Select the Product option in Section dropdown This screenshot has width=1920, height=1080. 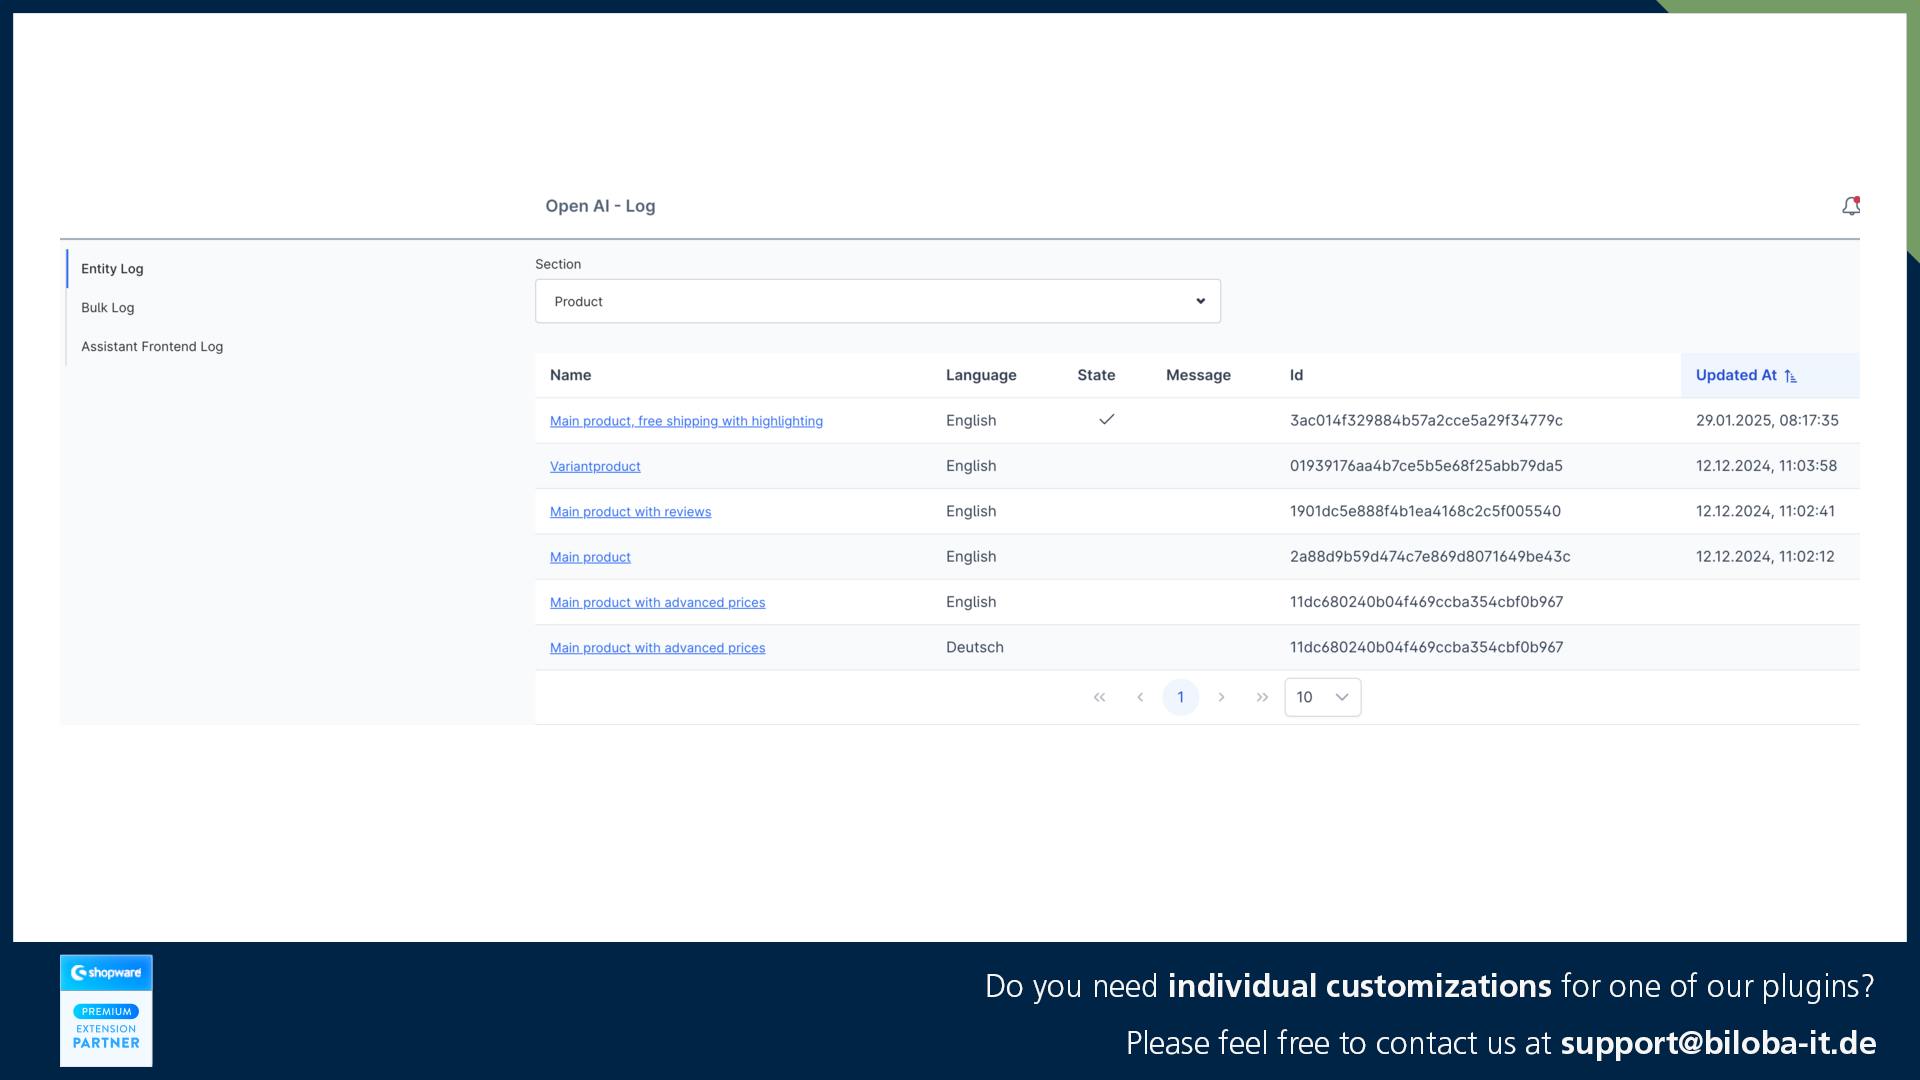click(878, 301)
